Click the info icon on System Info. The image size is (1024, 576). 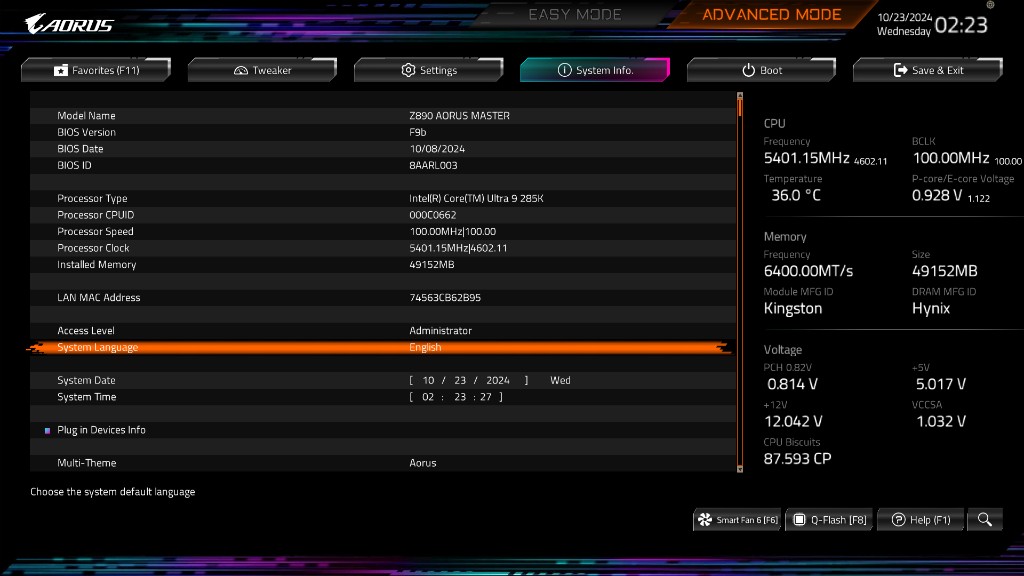[x=564, y=70]
